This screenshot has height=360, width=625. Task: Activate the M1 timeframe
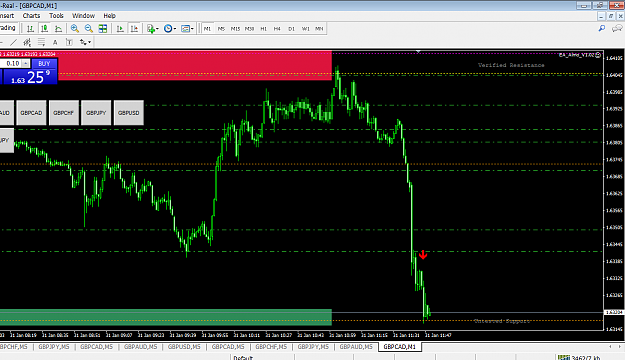point(207,29)
